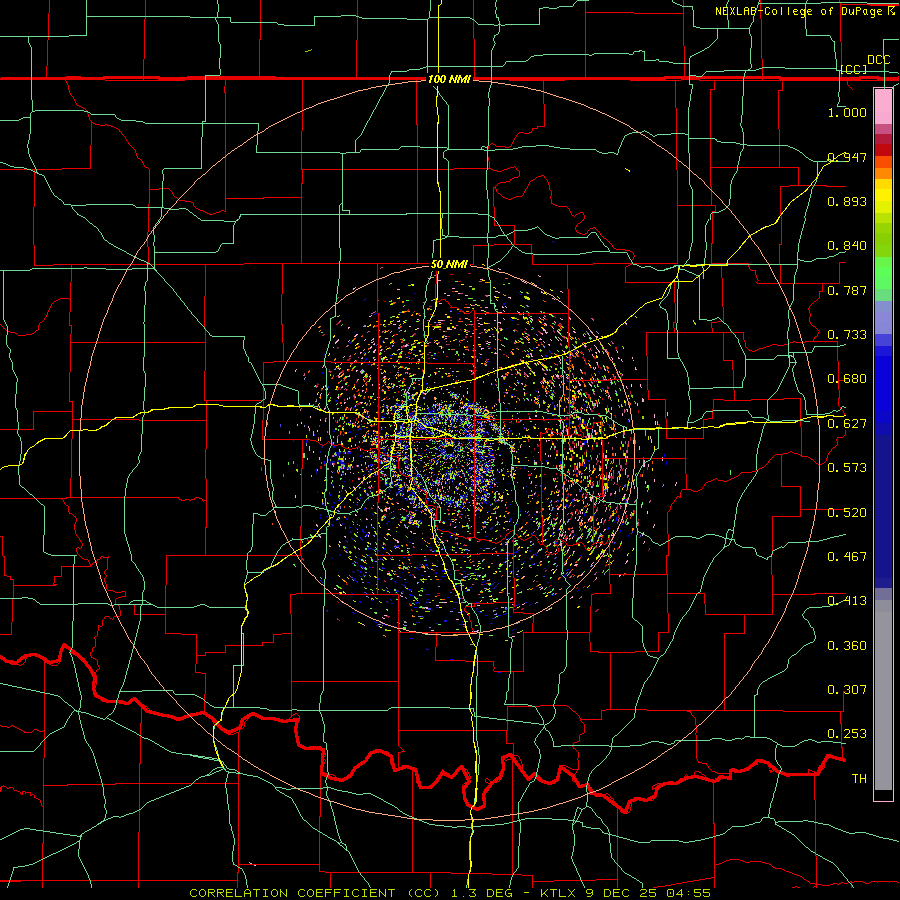Viewport: 900px width, 900px height.
Task: Select the 0.787 scale value
Action: [x=847, y=290]
